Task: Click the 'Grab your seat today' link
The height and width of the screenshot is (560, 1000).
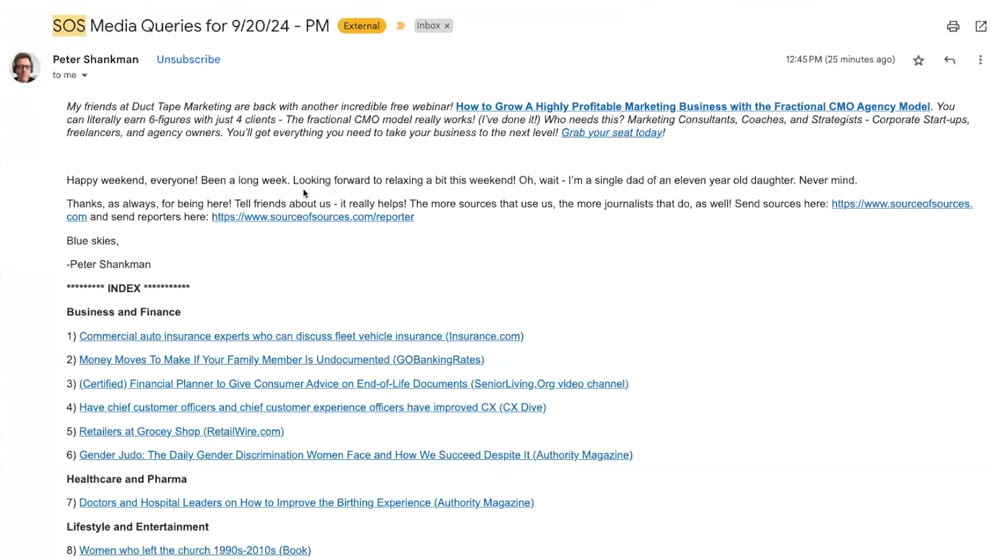Action: 612,133
